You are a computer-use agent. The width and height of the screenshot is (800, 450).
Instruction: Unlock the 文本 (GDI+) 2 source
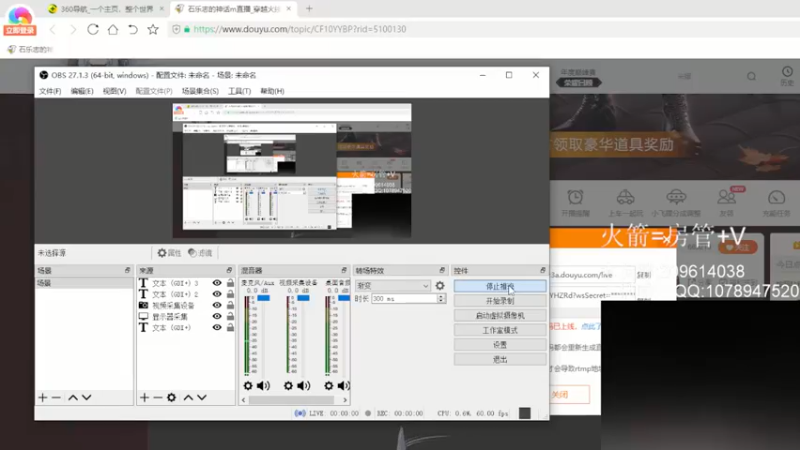231,294
